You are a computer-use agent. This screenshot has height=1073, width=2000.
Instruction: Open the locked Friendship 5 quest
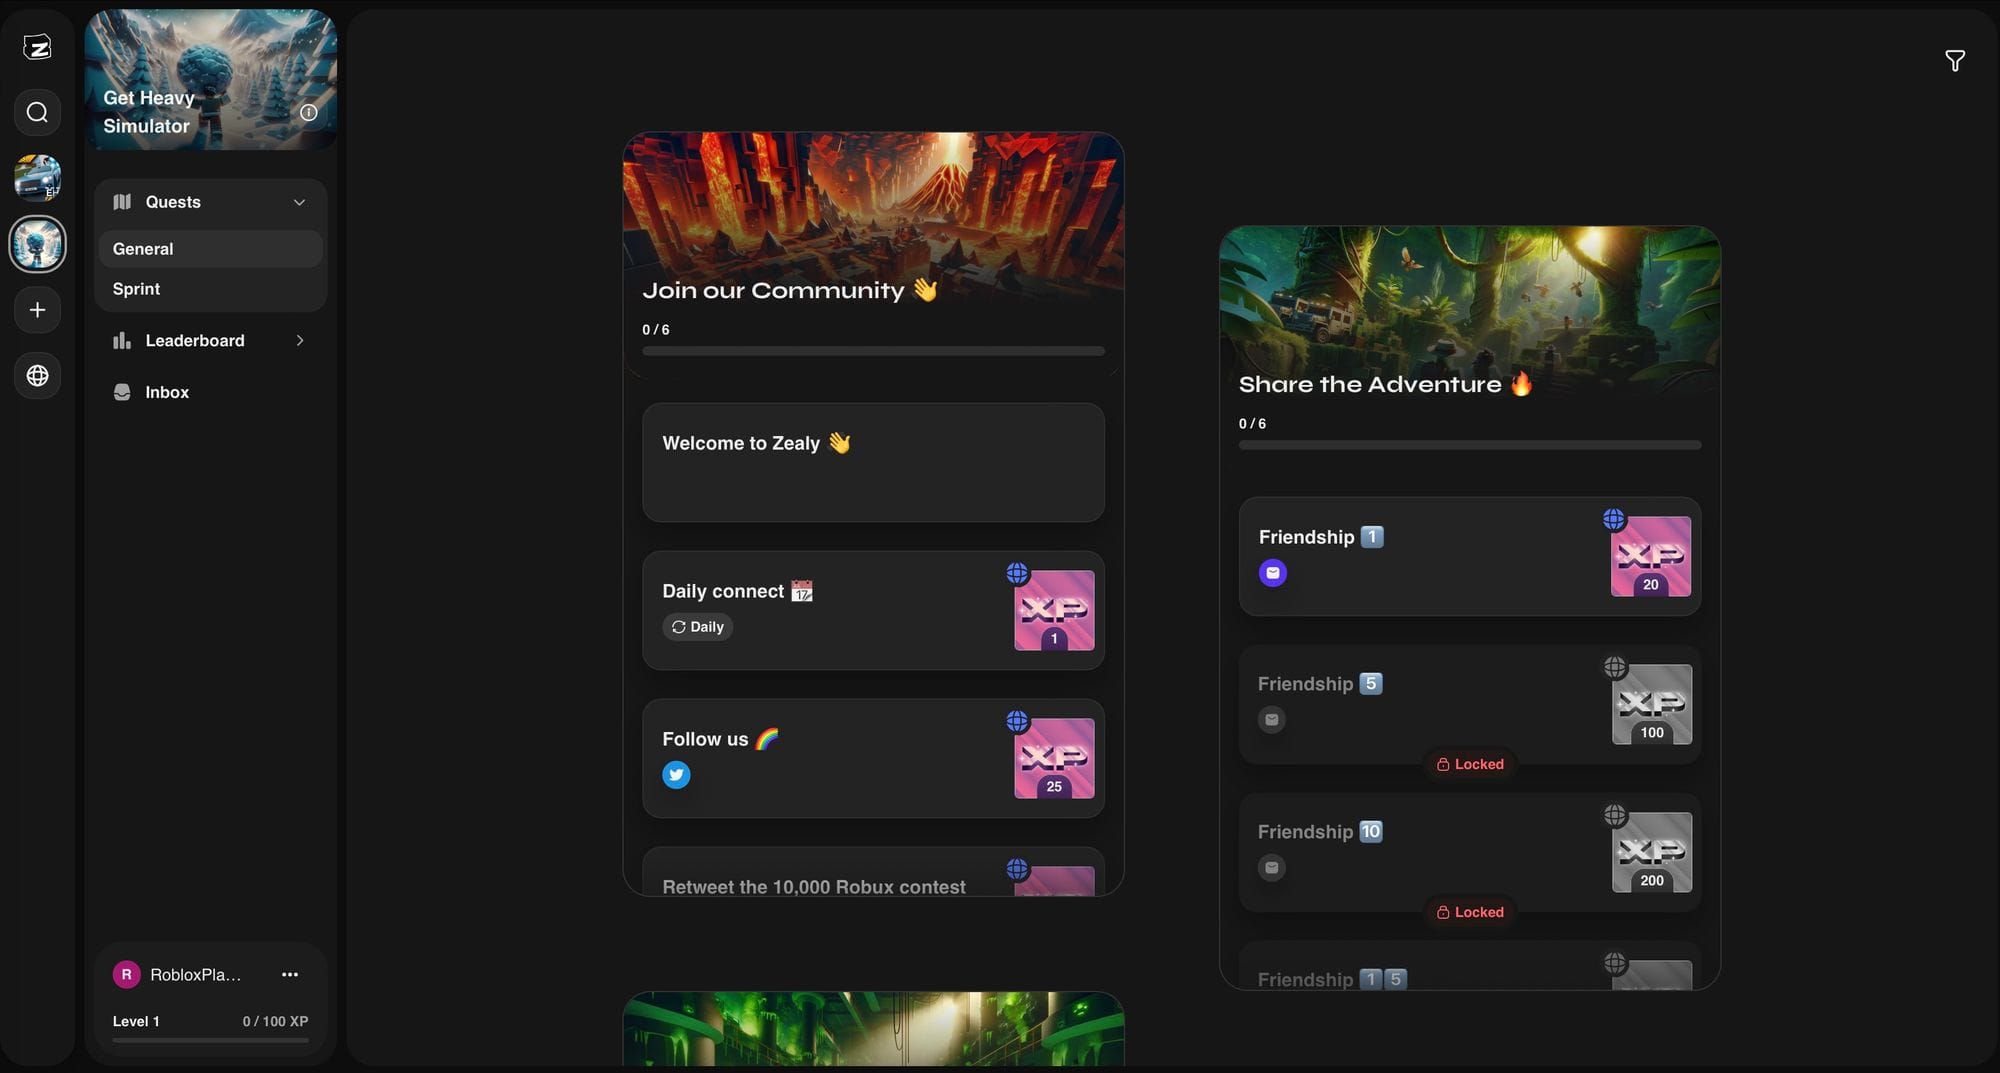tap(1470, 704)
